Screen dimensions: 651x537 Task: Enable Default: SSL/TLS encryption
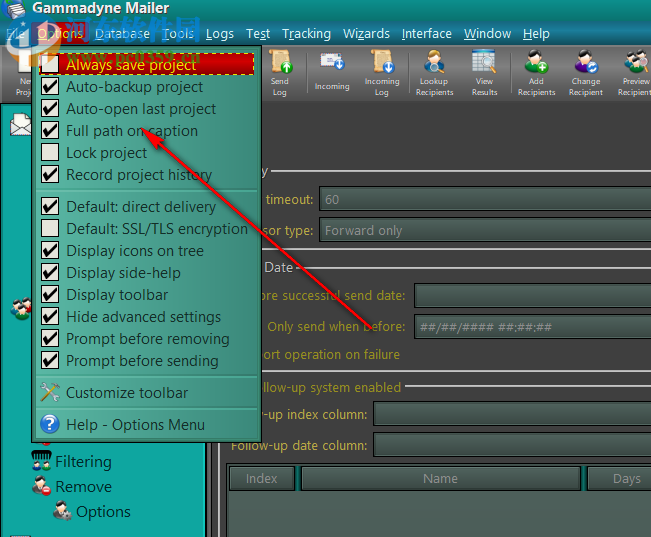(x=50, y=228)
